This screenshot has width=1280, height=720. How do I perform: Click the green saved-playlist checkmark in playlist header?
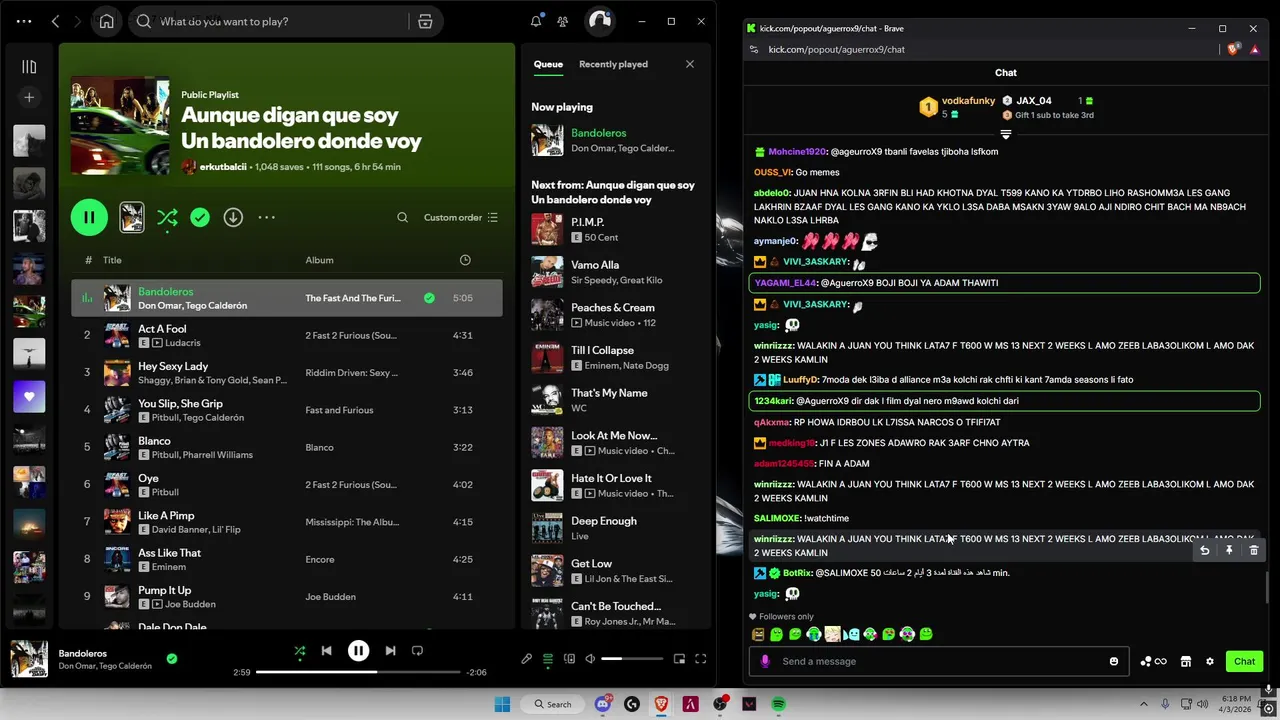200,217
